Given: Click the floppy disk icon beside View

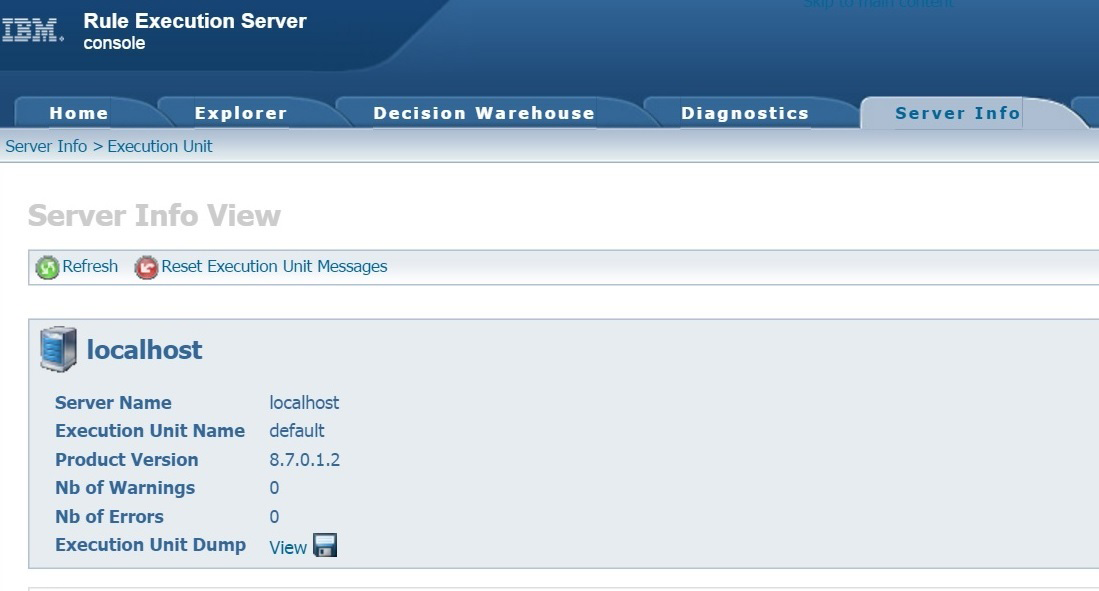Looking at the screenshot, I should pos(326,548).
